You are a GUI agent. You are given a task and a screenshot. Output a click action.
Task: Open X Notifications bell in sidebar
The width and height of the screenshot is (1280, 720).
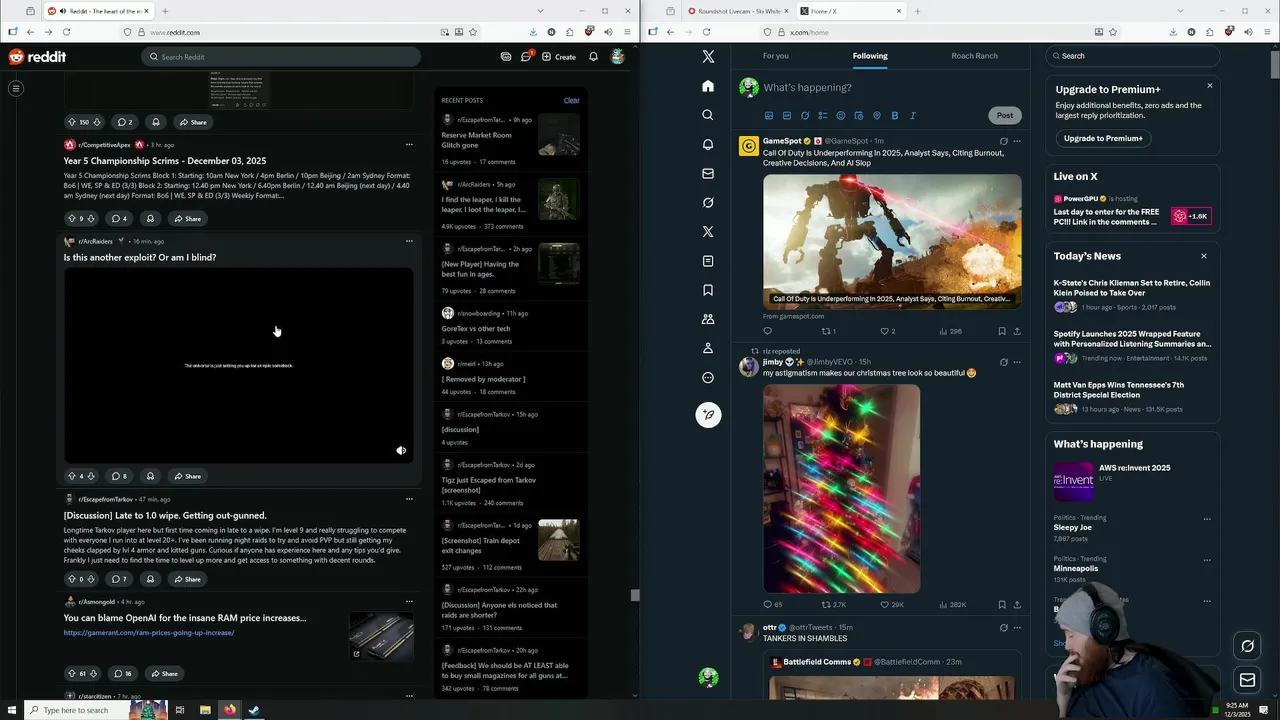tap(708, 144)
